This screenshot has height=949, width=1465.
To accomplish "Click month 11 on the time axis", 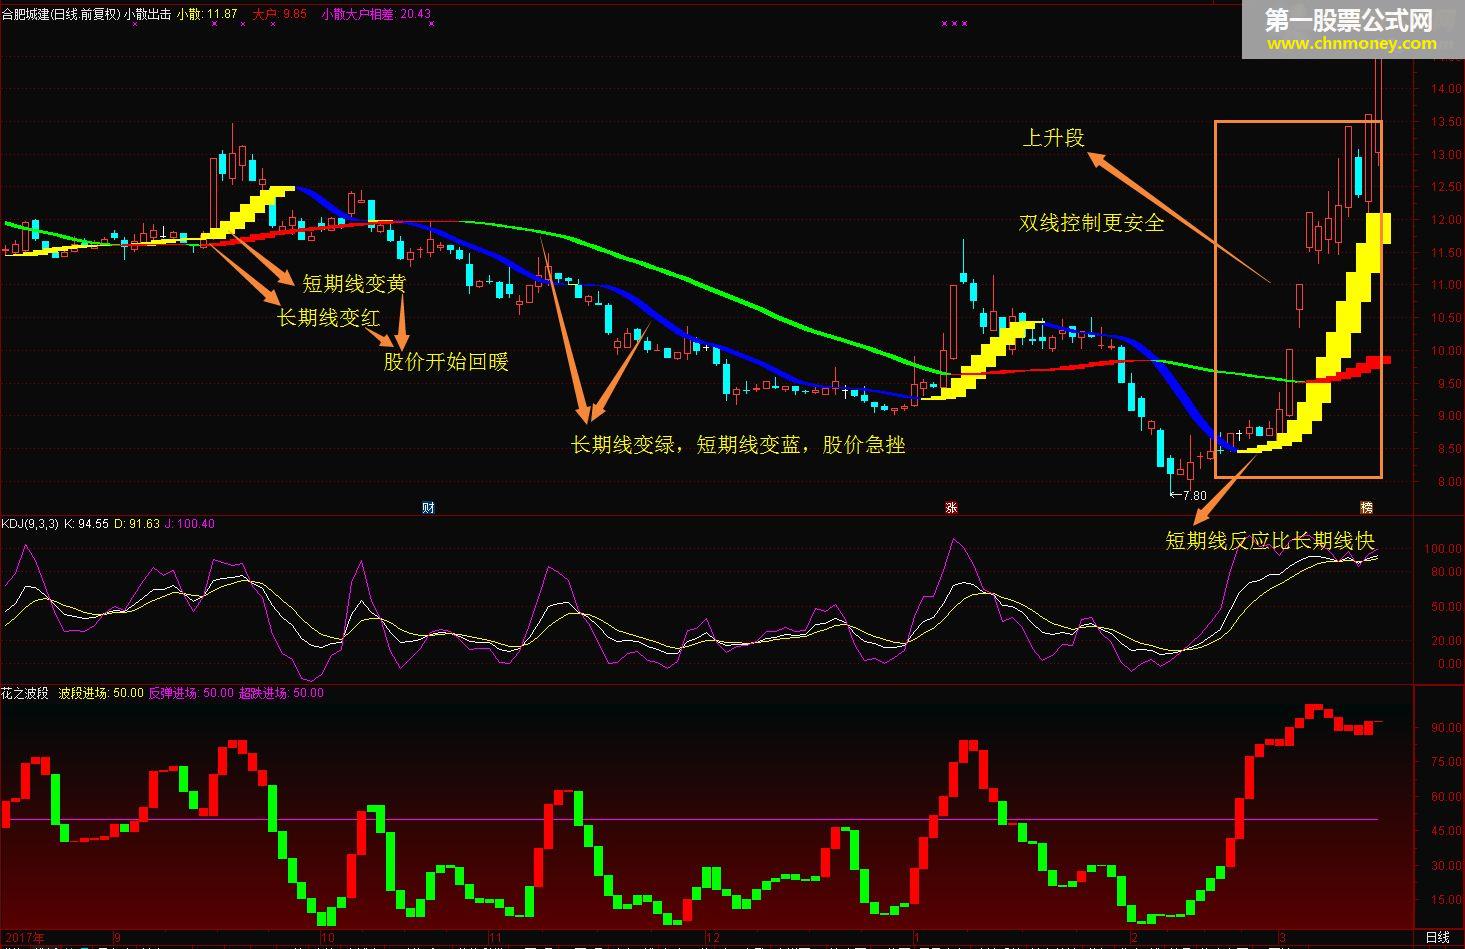I will (x=494, y=938).
